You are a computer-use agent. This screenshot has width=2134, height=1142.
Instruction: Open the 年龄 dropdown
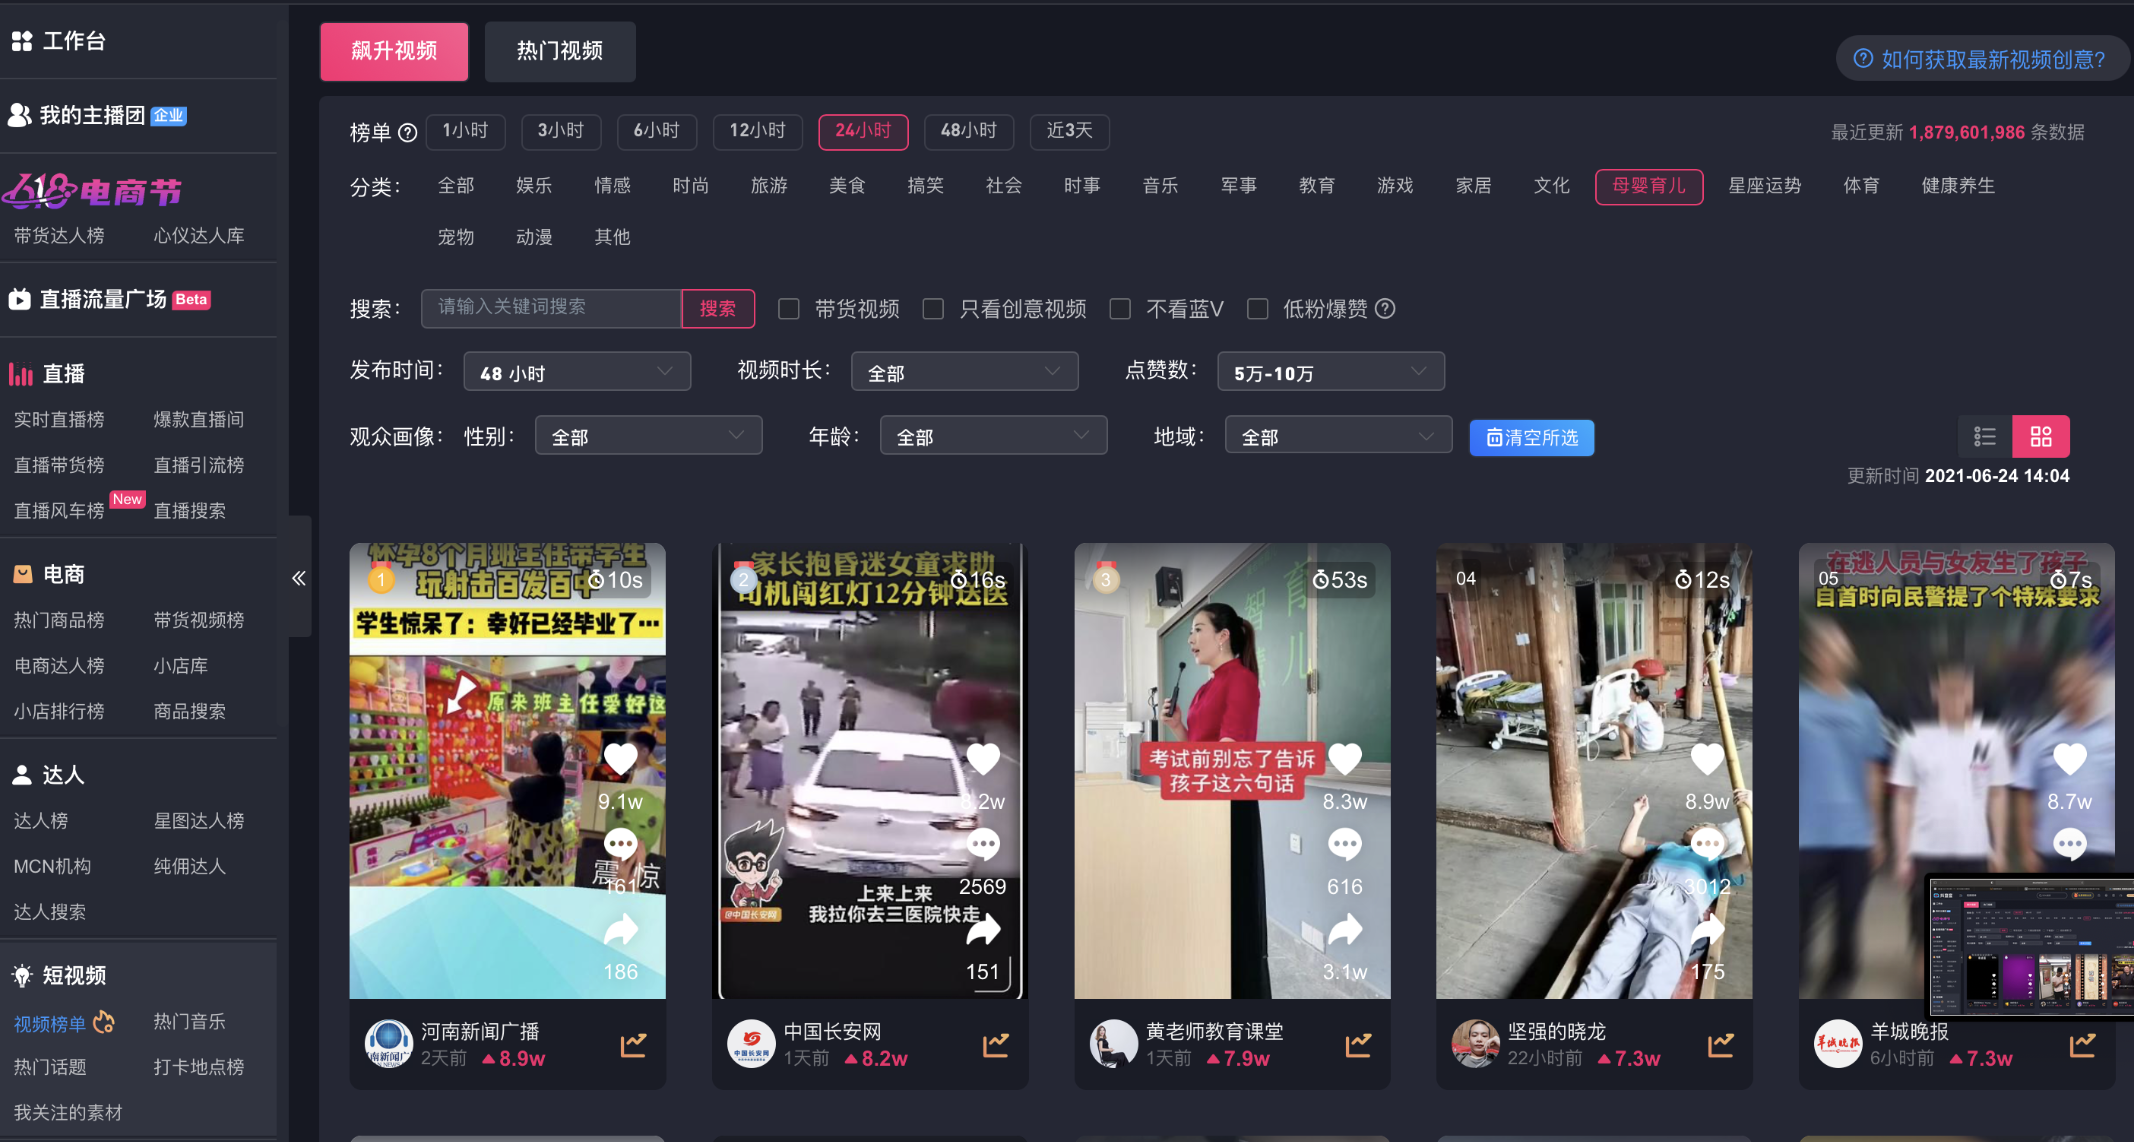[x=994, y=436]
